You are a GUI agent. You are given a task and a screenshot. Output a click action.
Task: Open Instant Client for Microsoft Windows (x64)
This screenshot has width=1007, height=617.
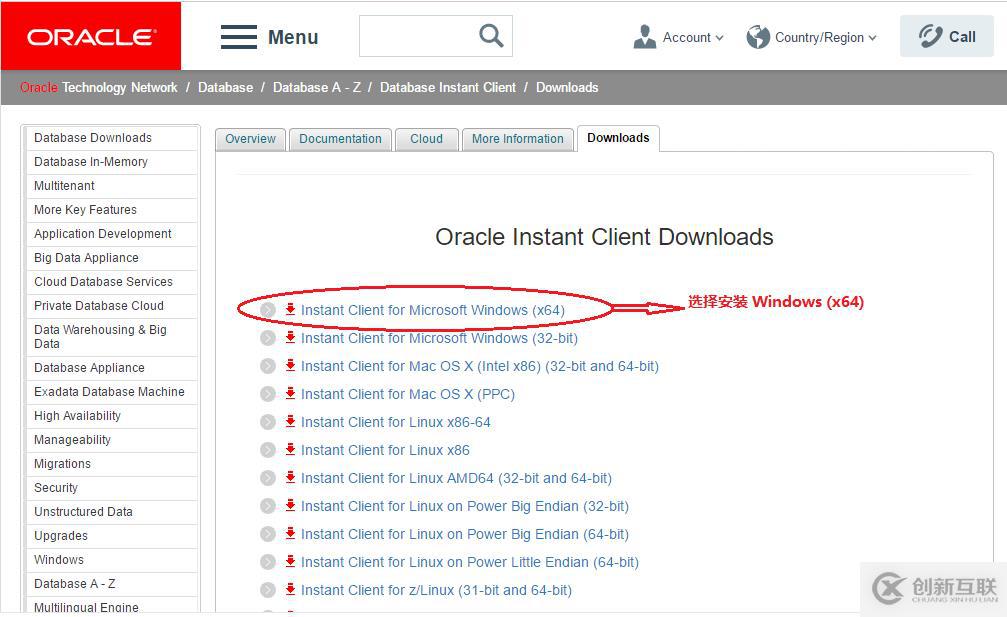click(433, 310)
